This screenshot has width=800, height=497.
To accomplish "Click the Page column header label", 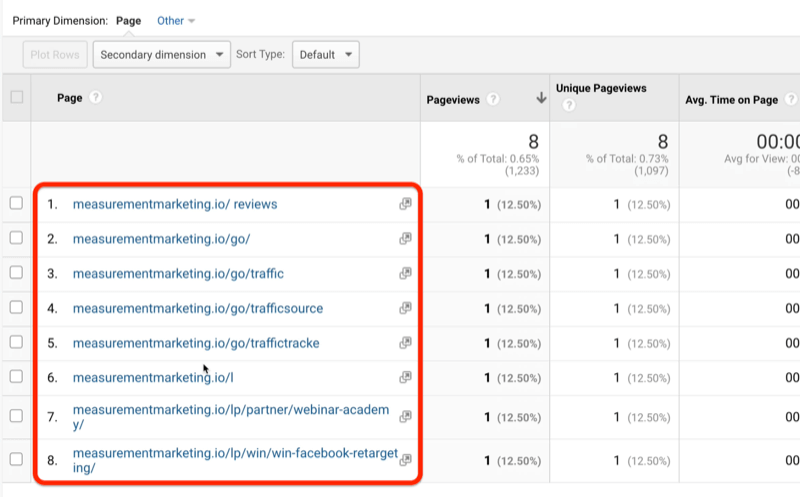I will coord(70,98).
